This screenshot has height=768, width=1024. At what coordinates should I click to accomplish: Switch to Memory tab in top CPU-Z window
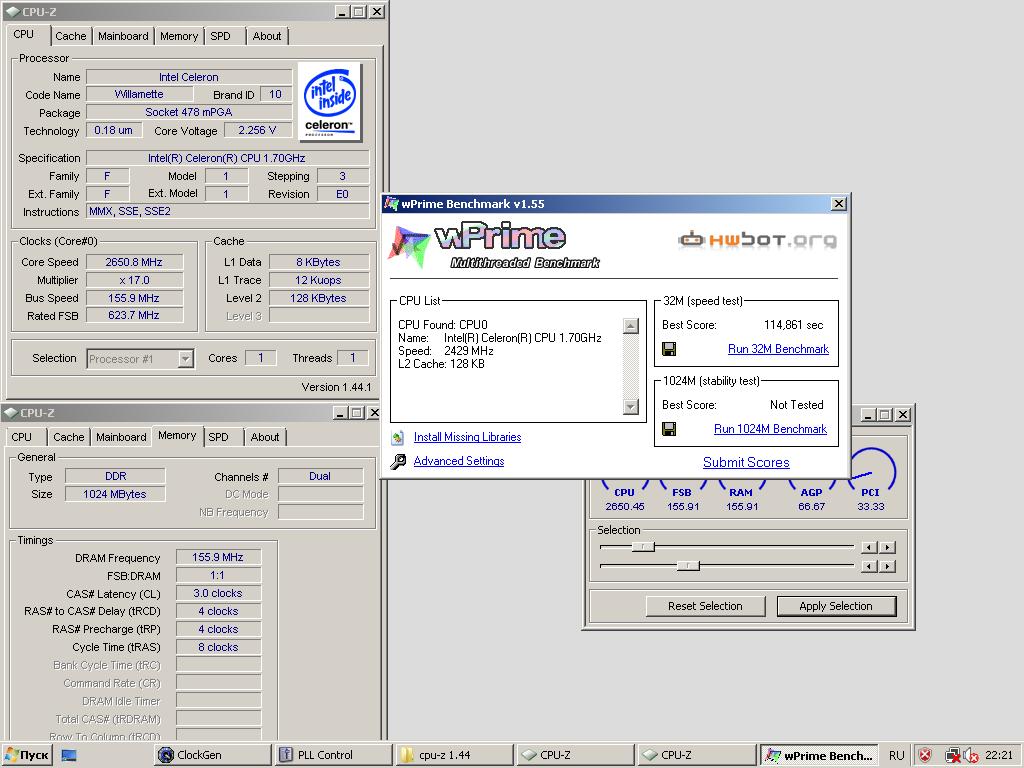(x=179, y=36)
